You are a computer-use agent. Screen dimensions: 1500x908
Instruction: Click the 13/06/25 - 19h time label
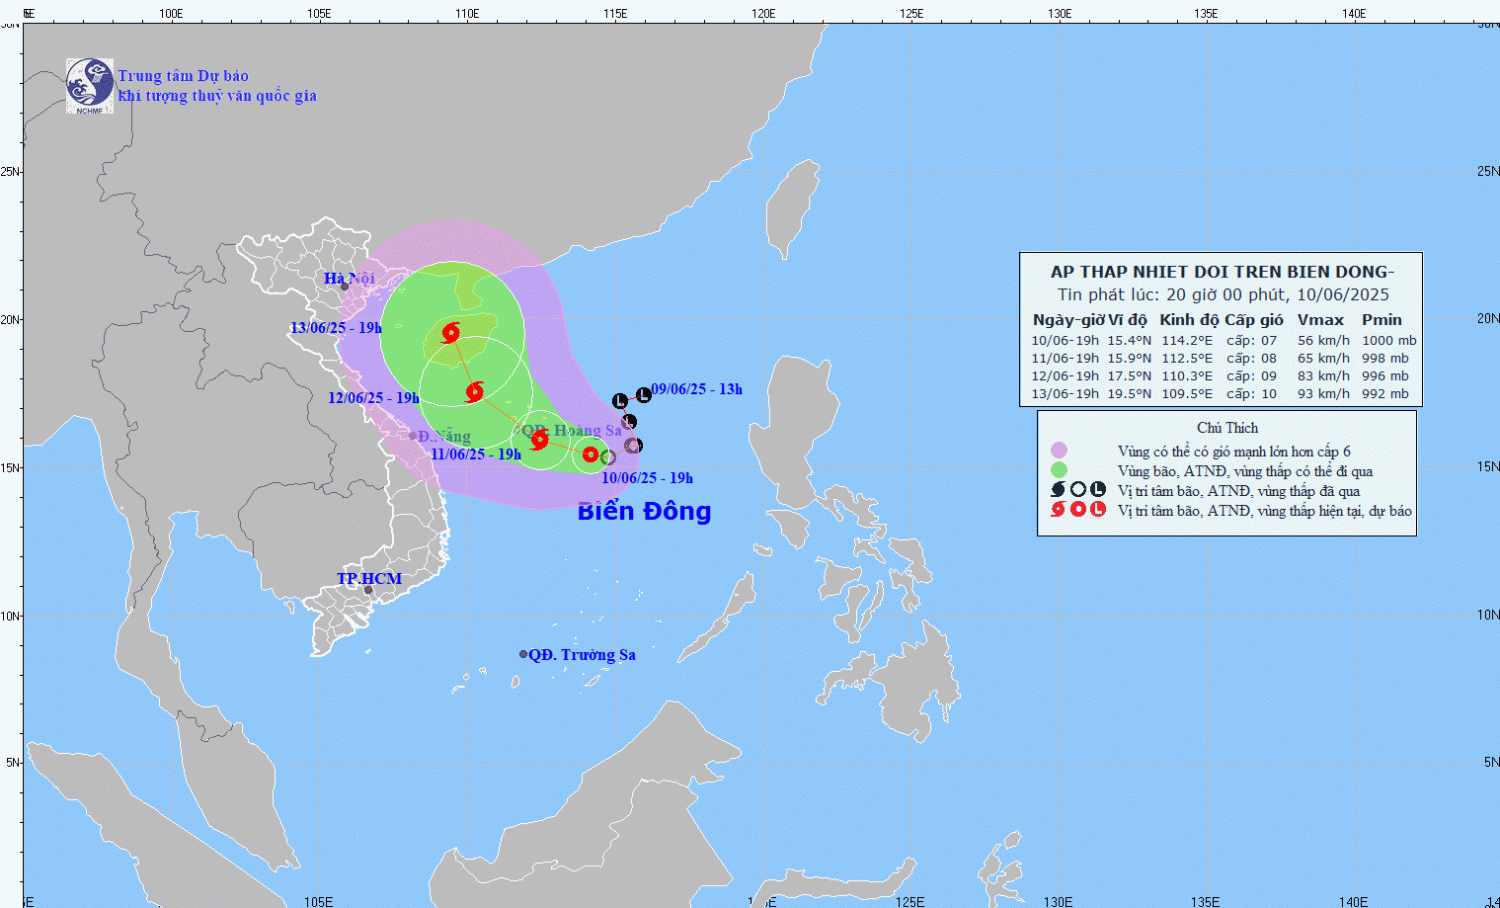point(336,328)
